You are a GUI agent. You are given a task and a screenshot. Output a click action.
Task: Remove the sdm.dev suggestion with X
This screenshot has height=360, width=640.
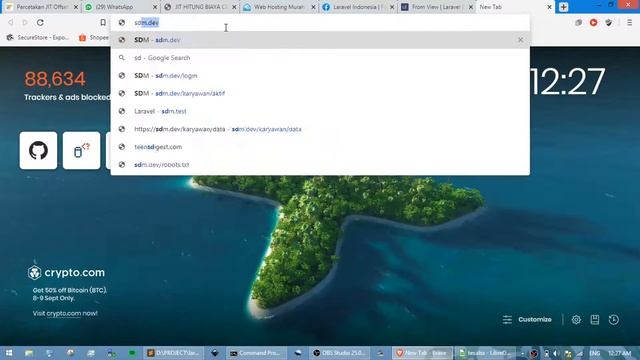[x=520, y=40]
